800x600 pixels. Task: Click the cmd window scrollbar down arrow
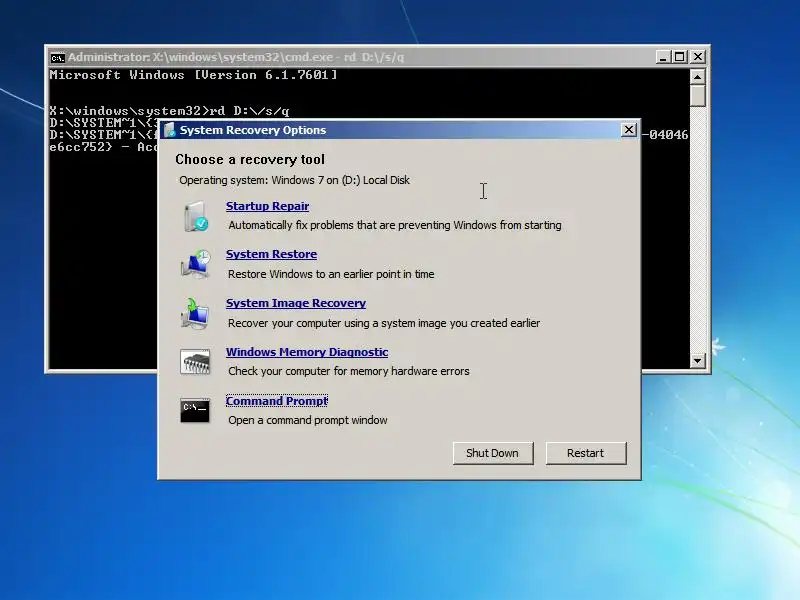pyautogui.click(x=697, y=361)
